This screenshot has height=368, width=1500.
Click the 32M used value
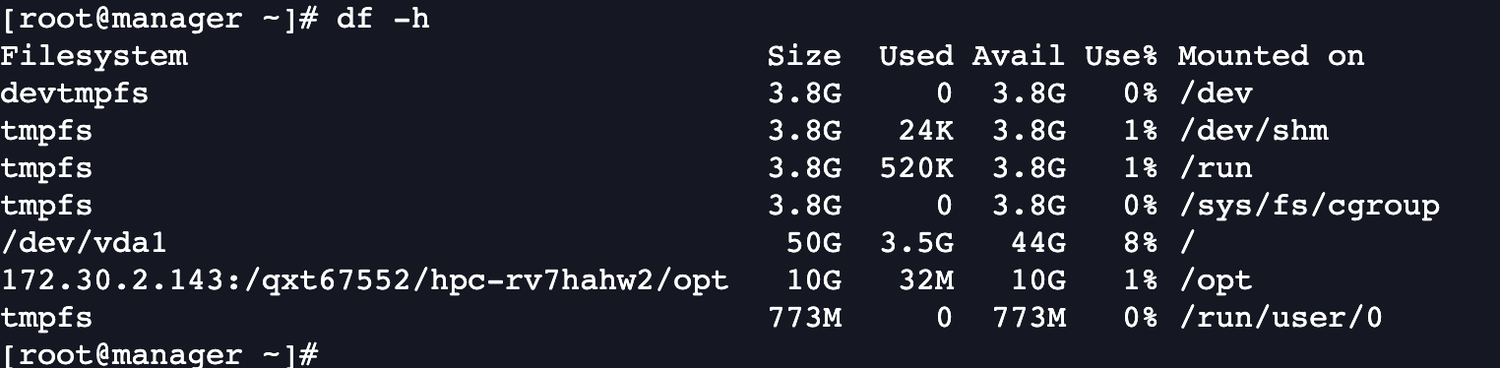pos(926,281)
